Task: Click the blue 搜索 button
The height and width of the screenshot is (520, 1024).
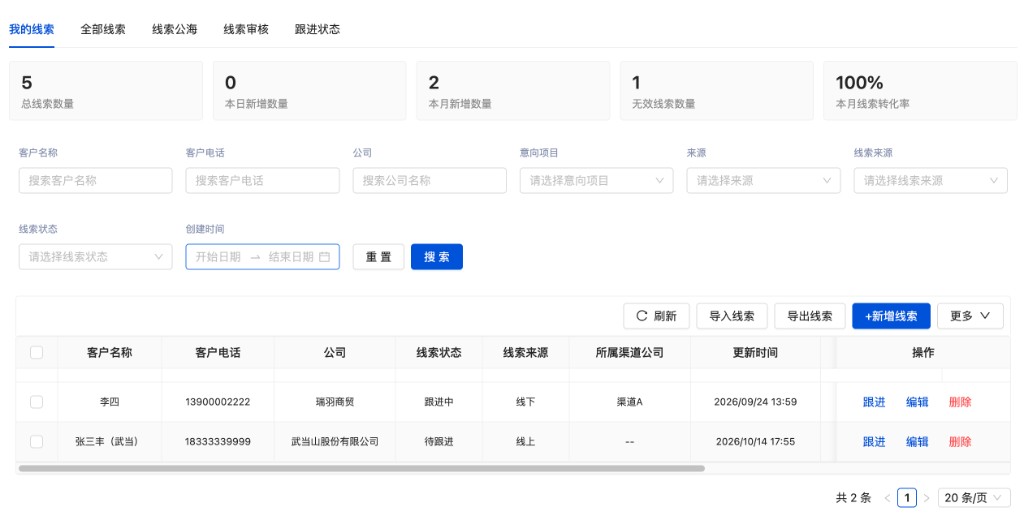Action: (x=437, y=257)
